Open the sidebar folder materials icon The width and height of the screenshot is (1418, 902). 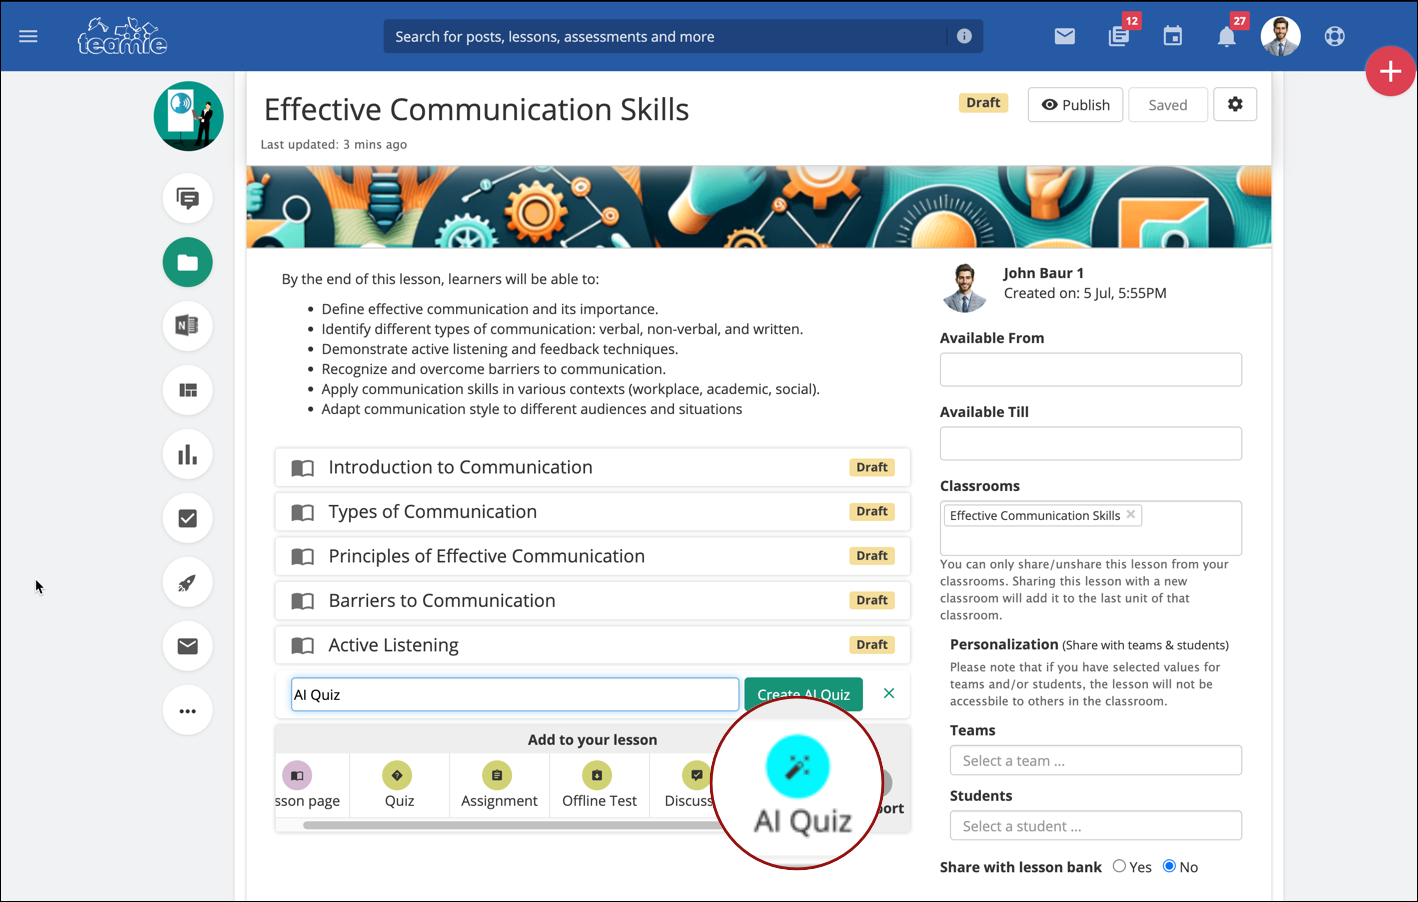(188, 263)
